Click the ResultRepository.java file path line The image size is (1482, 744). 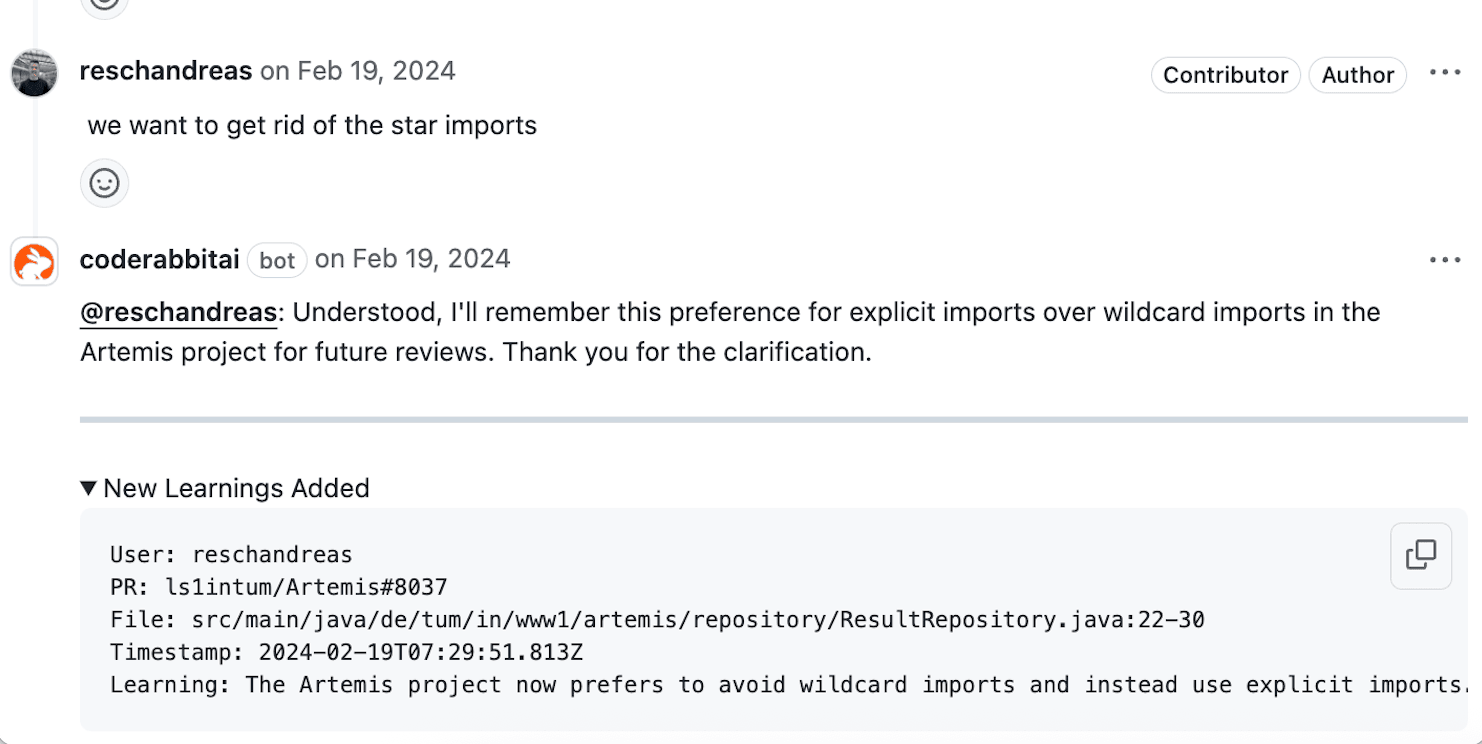tap(657, 620)
